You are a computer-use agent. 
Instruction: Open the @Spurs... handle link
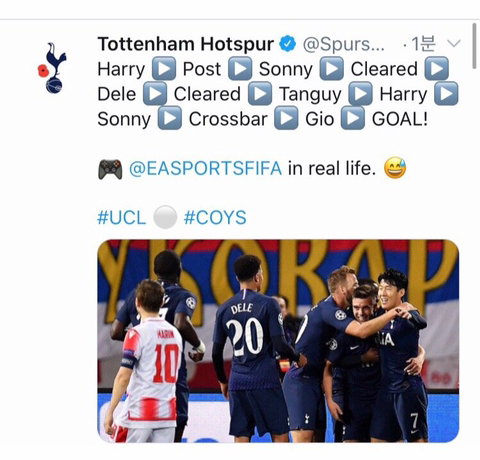344,44
